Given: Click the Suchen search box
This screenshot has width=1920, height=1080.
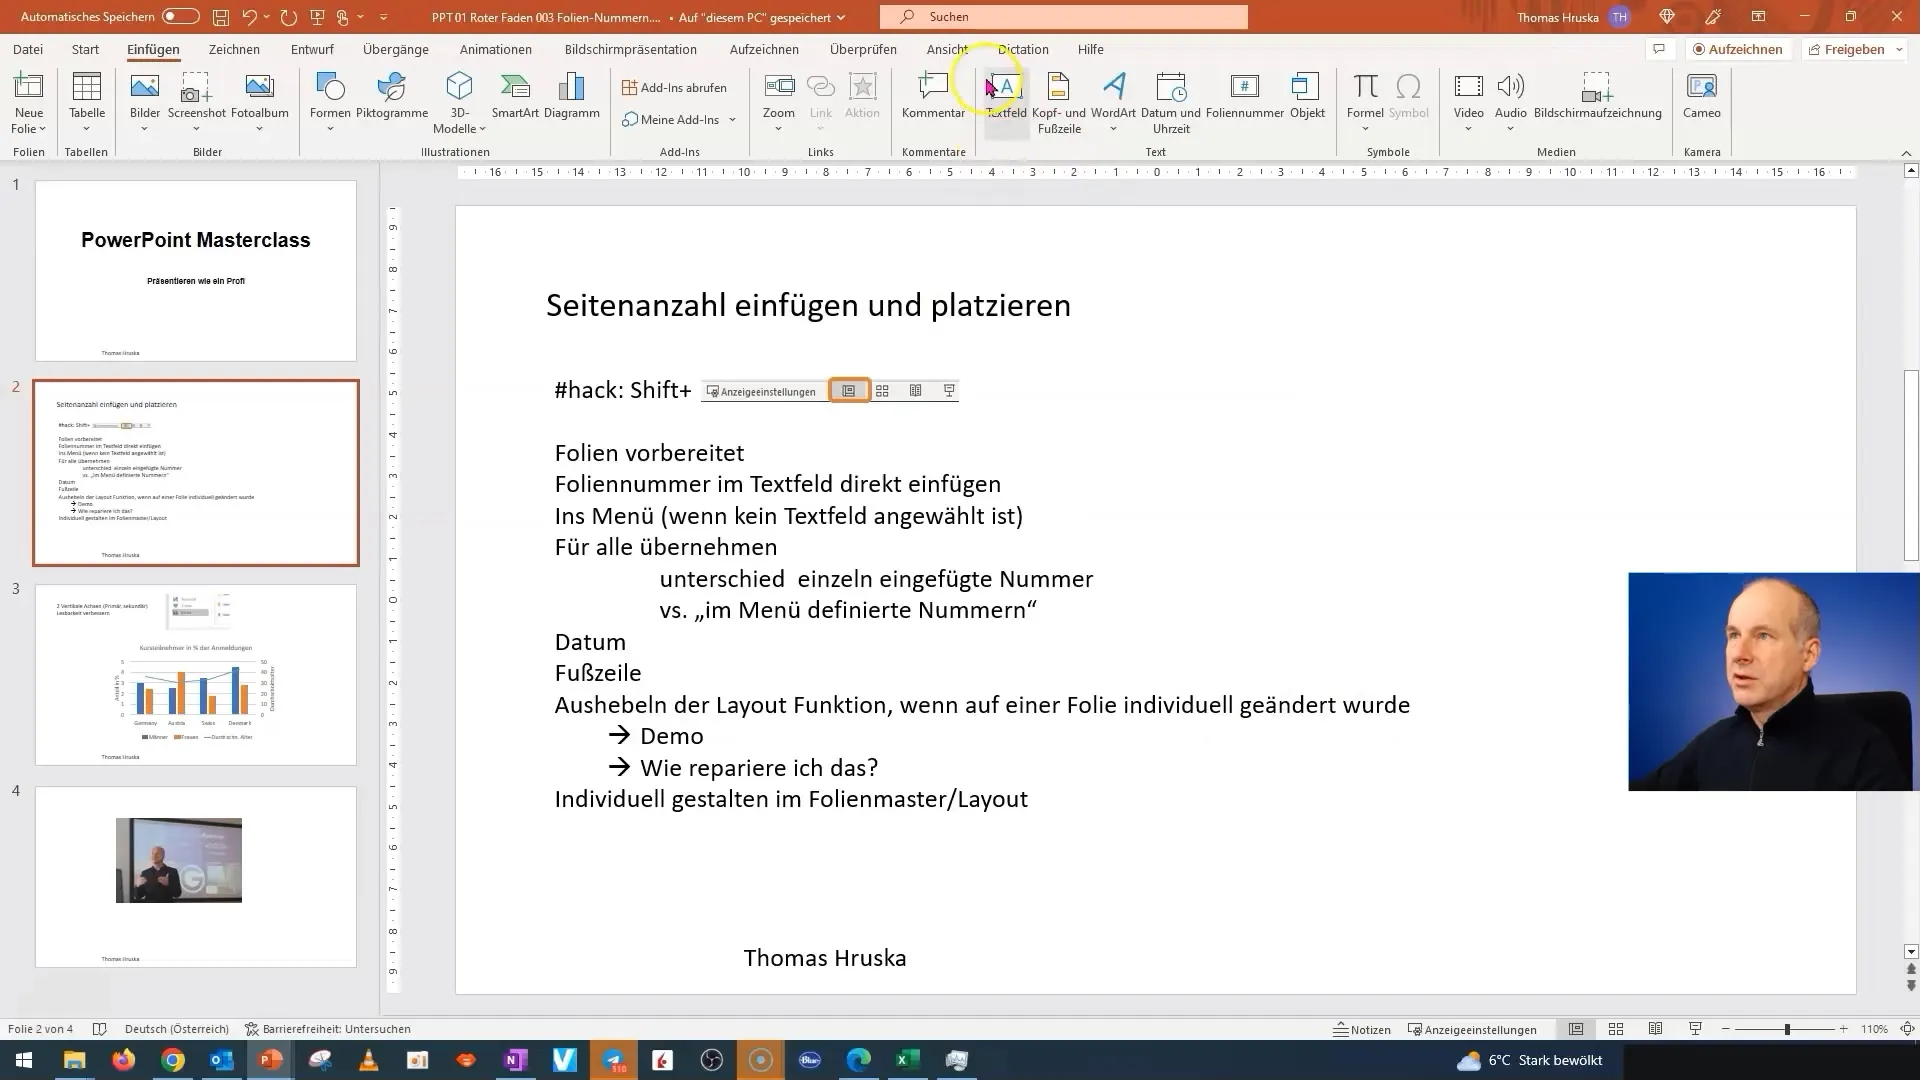Looking at the screenshot, I should pos(1064,17).
